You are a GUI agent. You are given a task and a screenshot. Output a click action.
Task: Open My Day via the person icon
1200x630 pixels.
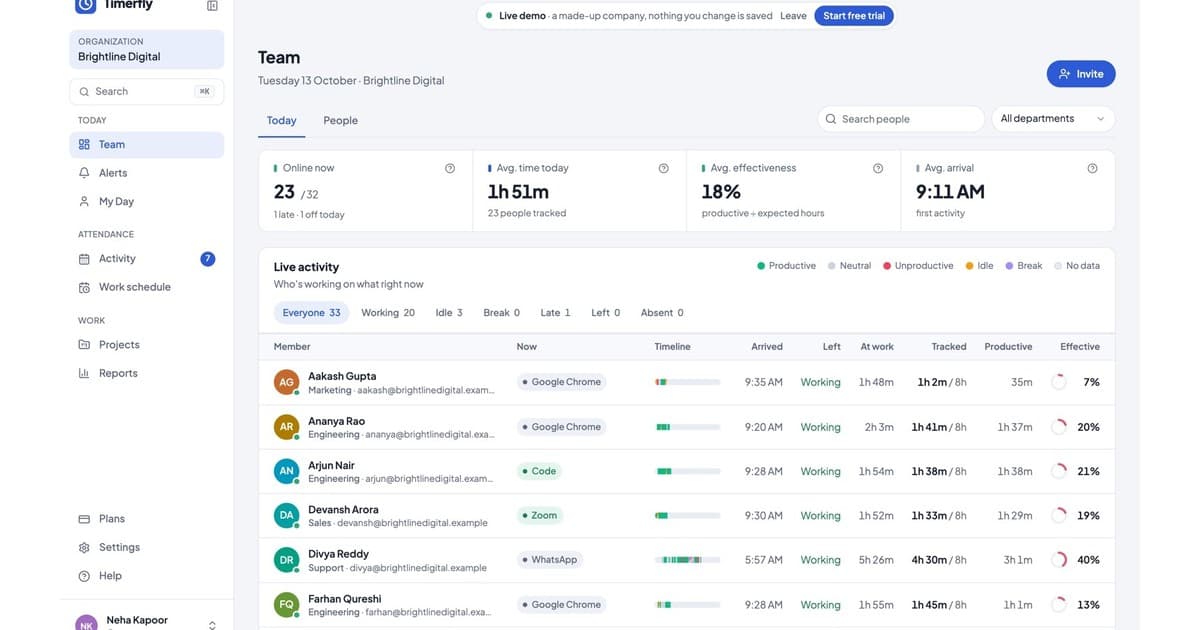coord(84,201)
